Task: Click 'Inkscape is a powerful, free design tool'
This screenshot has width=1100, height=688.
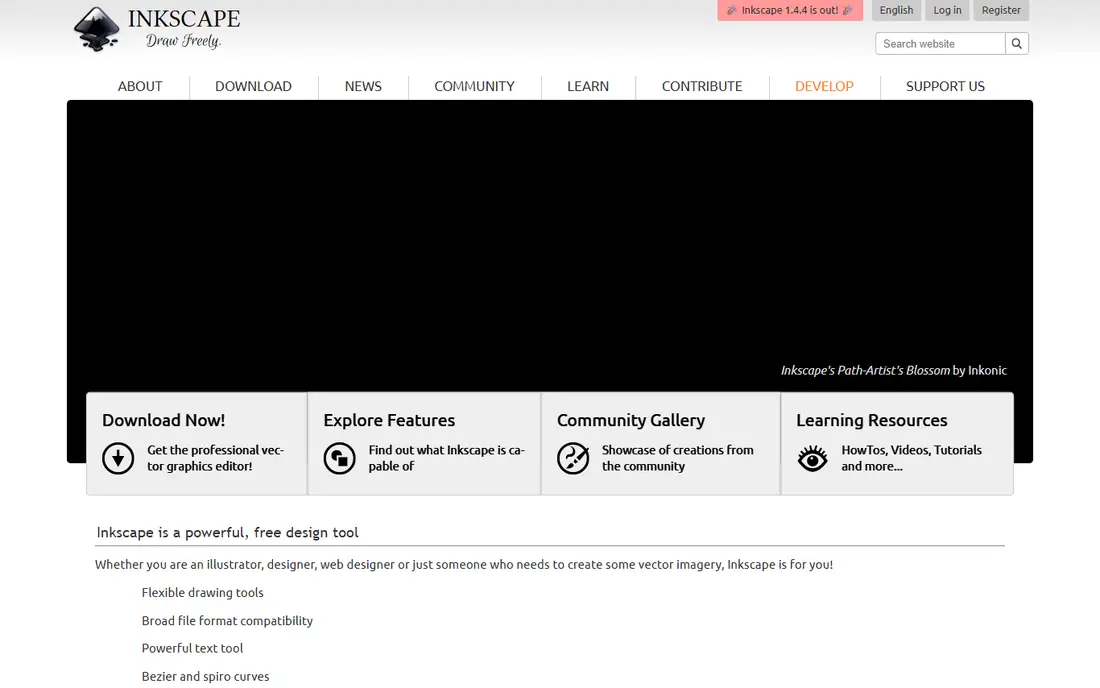Action: pos(227,532)
